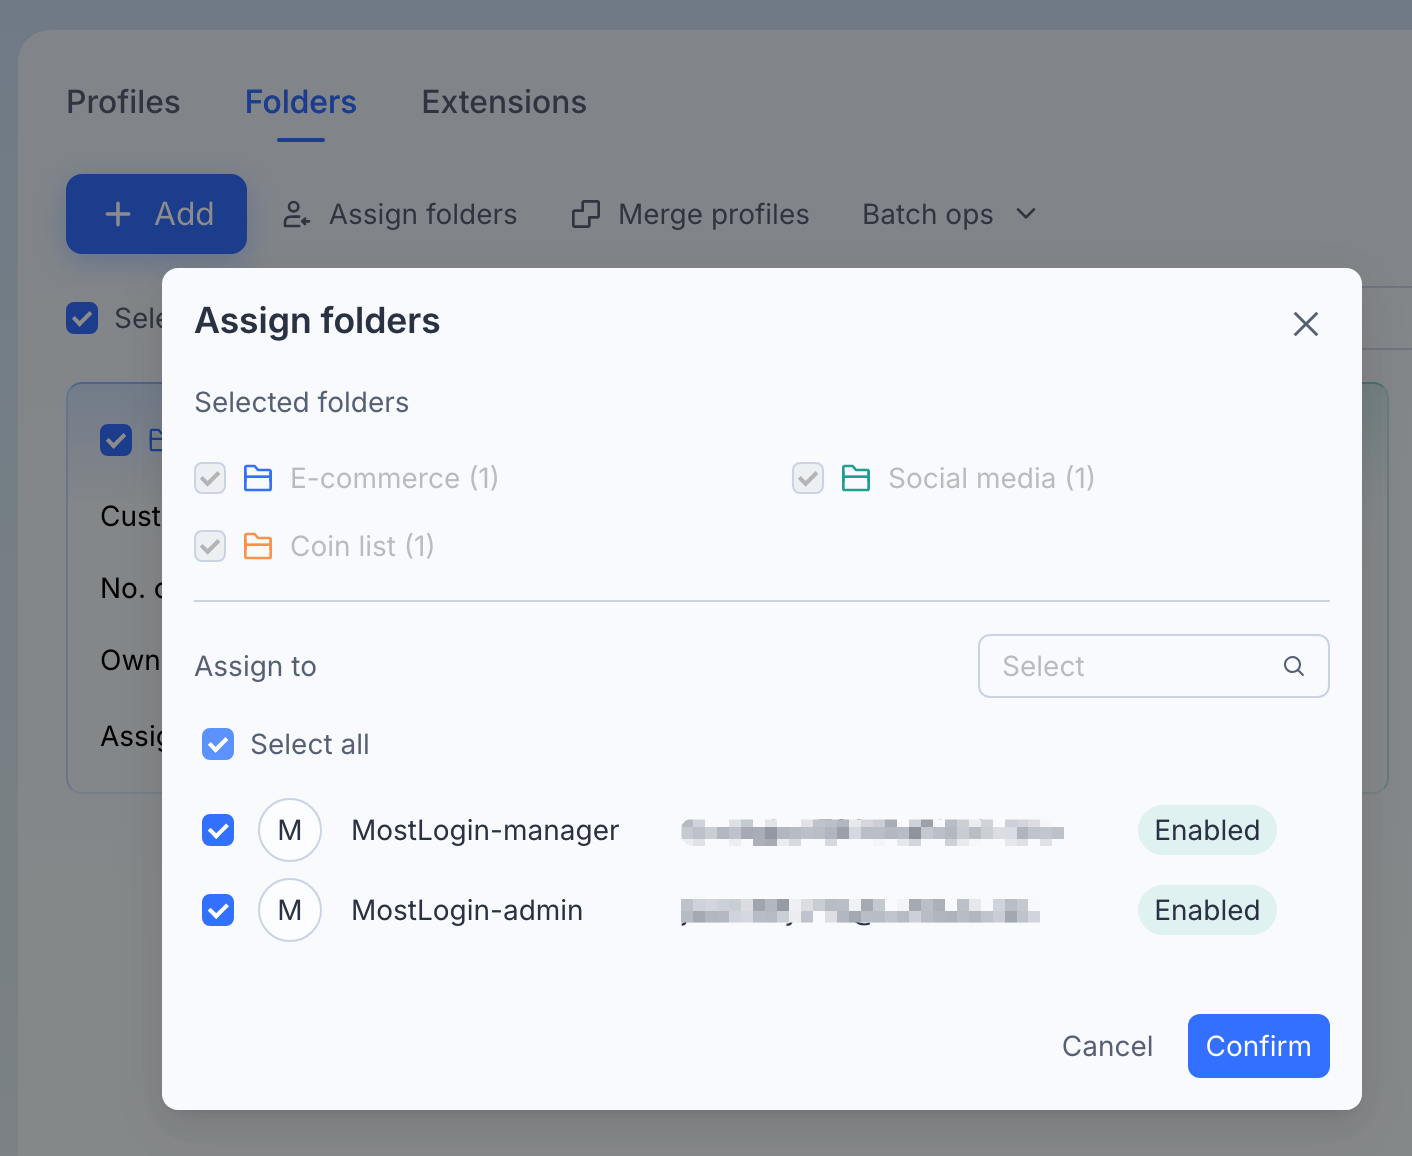Click the Merge profiles icon

586,214
